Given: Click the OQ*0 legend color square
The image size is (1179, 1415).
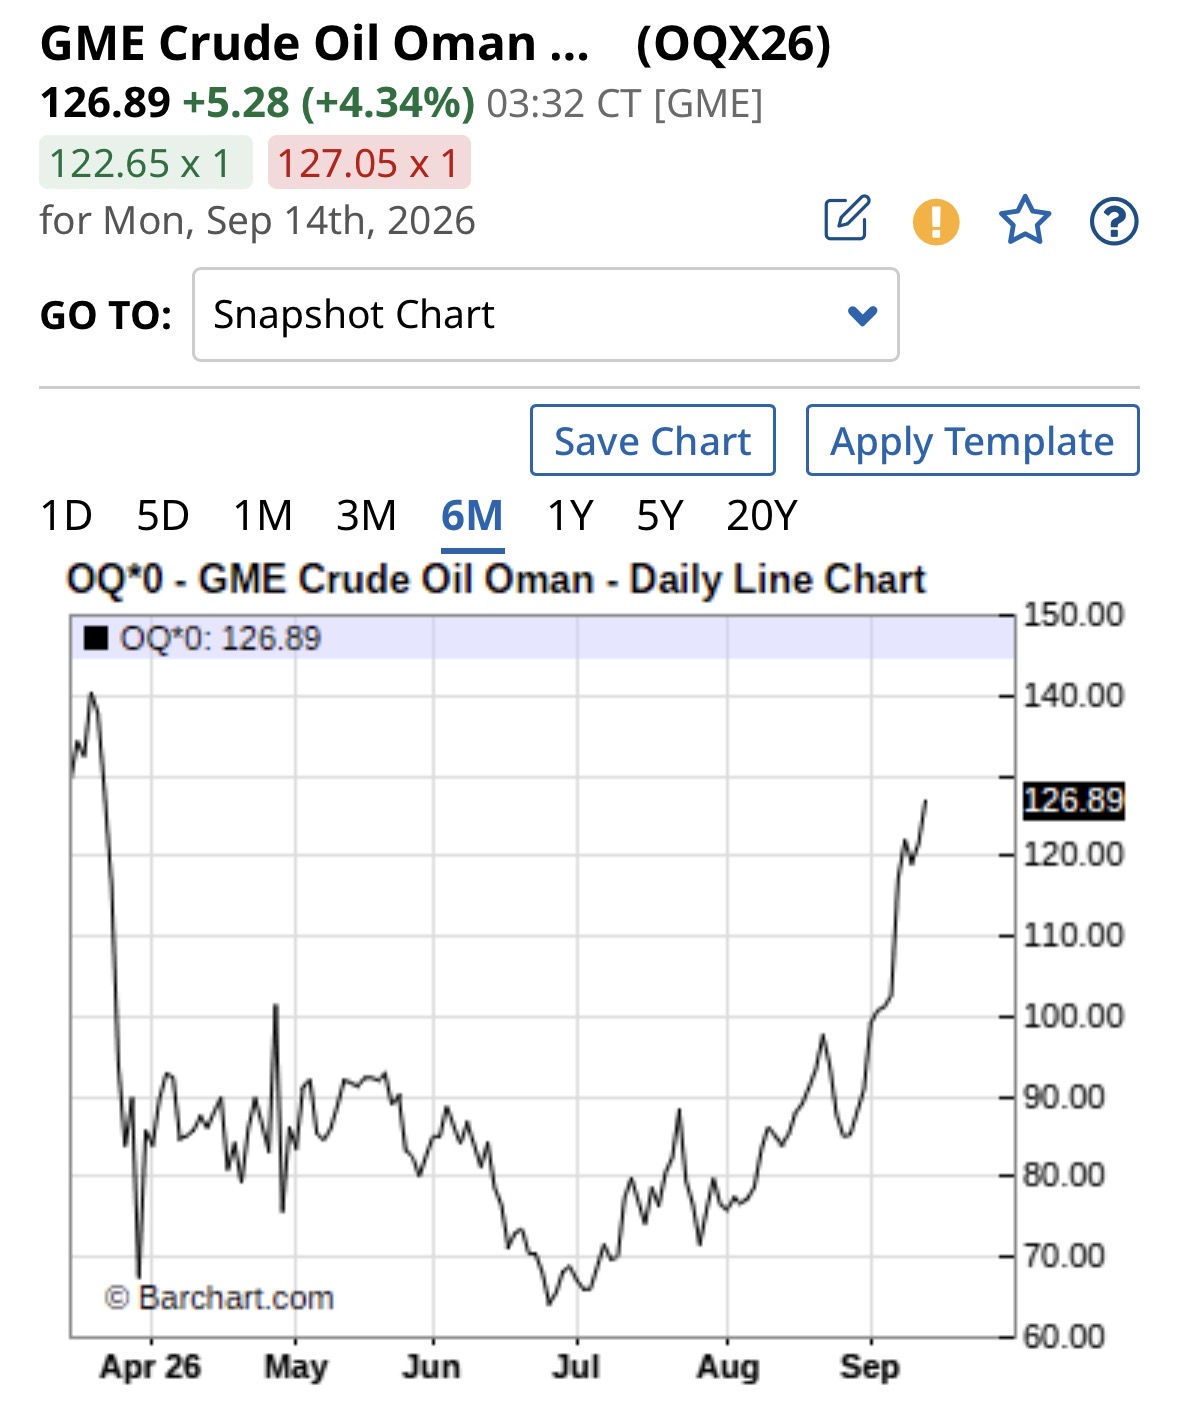Looking at the screenshot, I should (x=96, y=638).
